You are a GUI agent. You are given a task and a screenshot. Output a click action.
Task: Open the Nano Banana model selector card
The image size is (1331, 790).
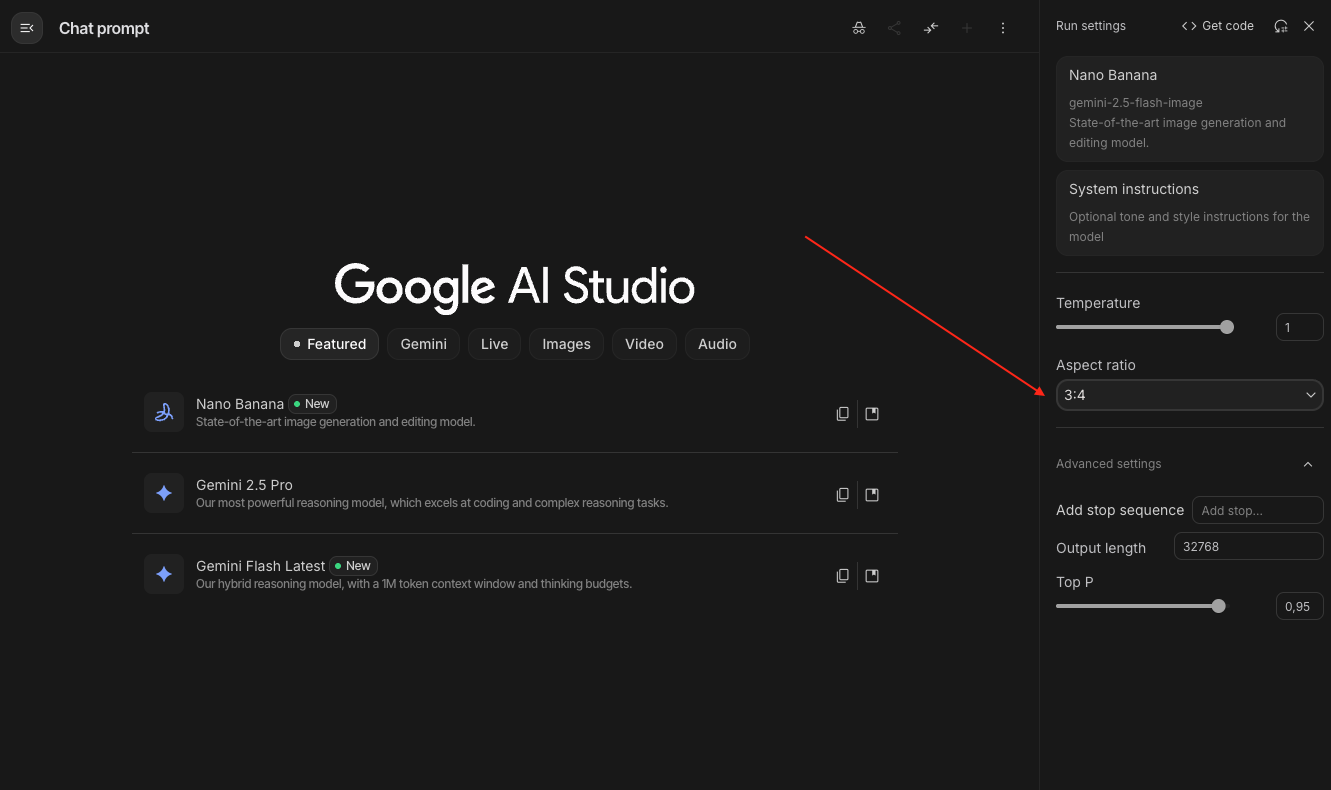[1189, 108]
